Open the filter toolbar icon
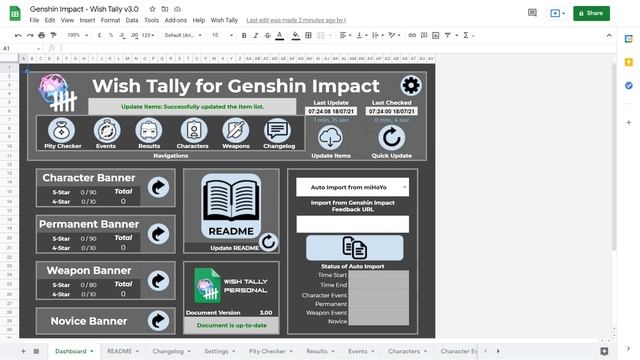 [x=448, y=36]
